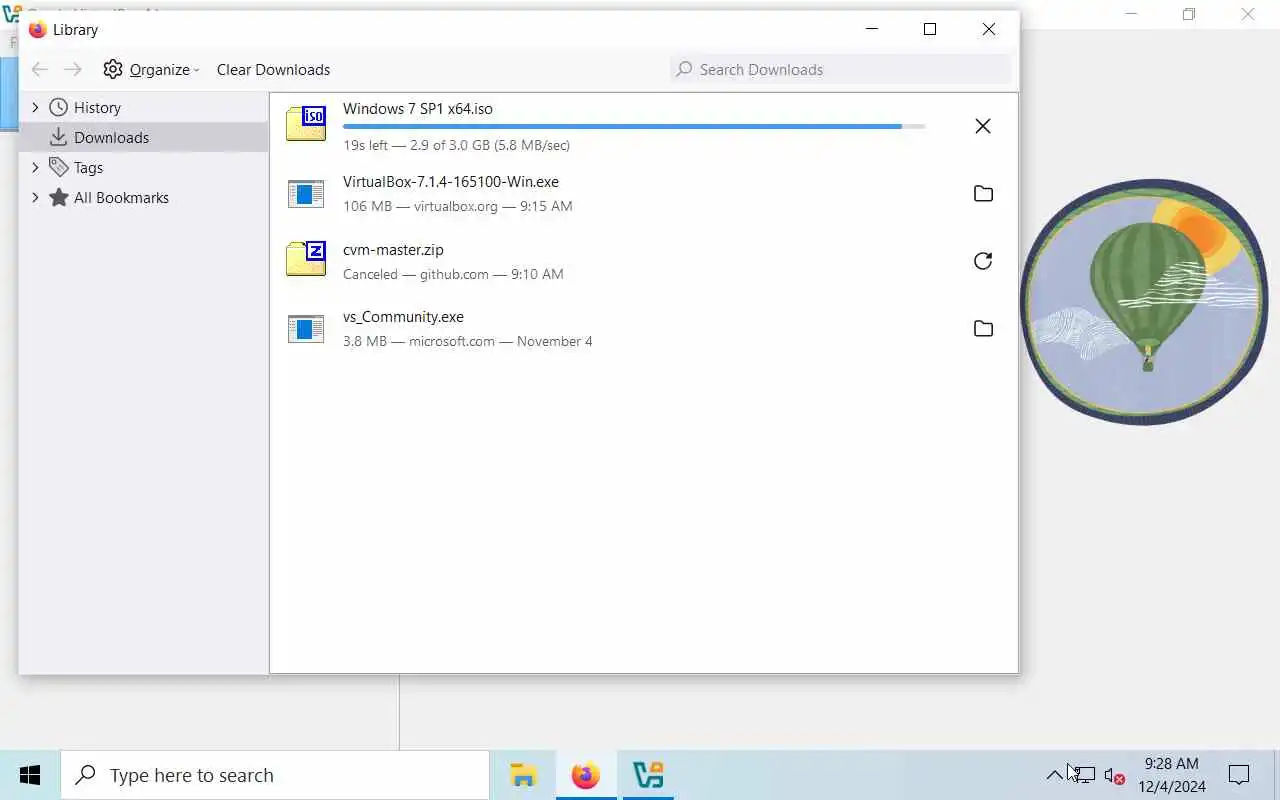Go forward with the Library forward arrow
Image resolution: width=1280 pixels, height=800 pixels.
[73, 69]
